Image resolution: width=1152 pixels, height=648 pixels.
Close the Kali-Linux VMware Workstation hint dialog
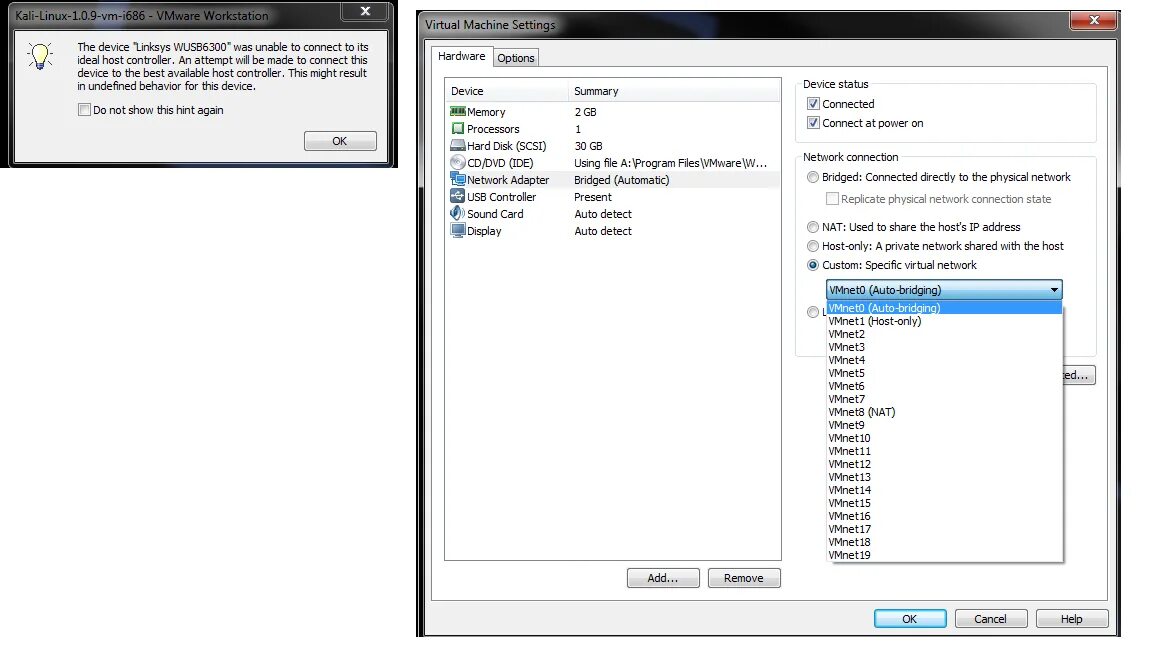pos(365,11)
